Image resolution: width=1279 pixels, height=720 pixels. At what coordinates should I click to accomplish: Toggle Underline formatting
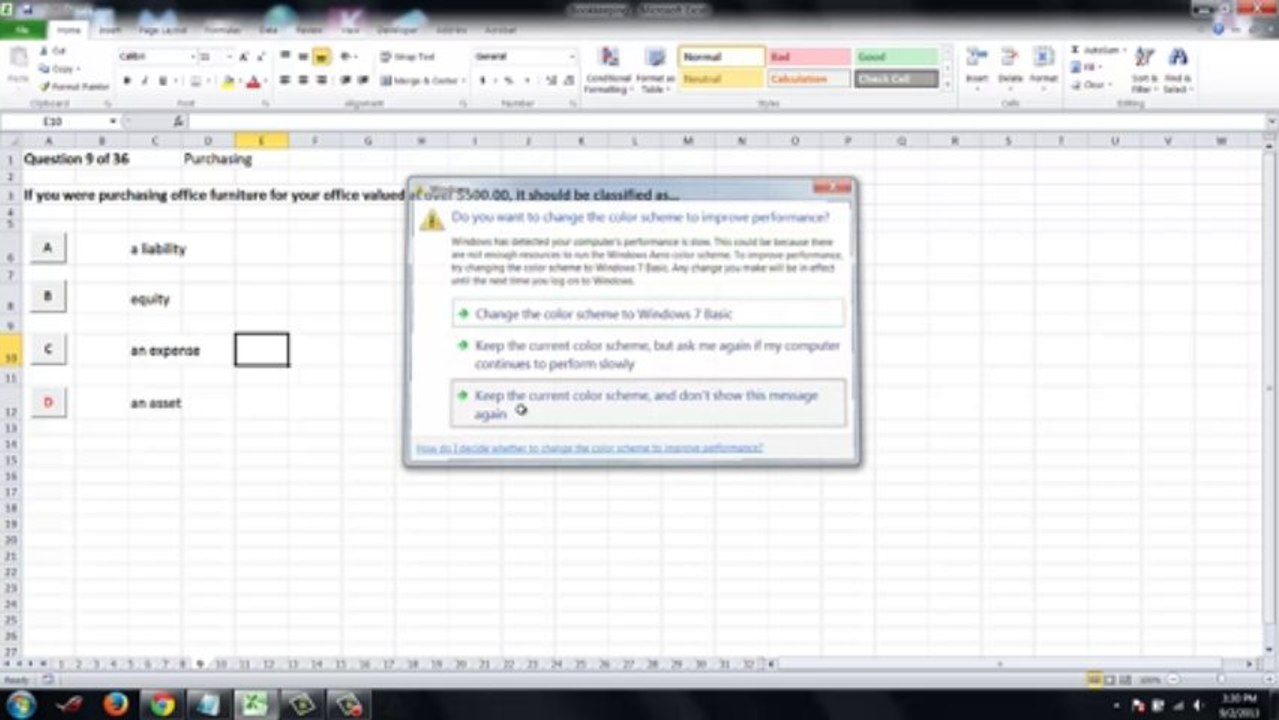tap(163, 80)
